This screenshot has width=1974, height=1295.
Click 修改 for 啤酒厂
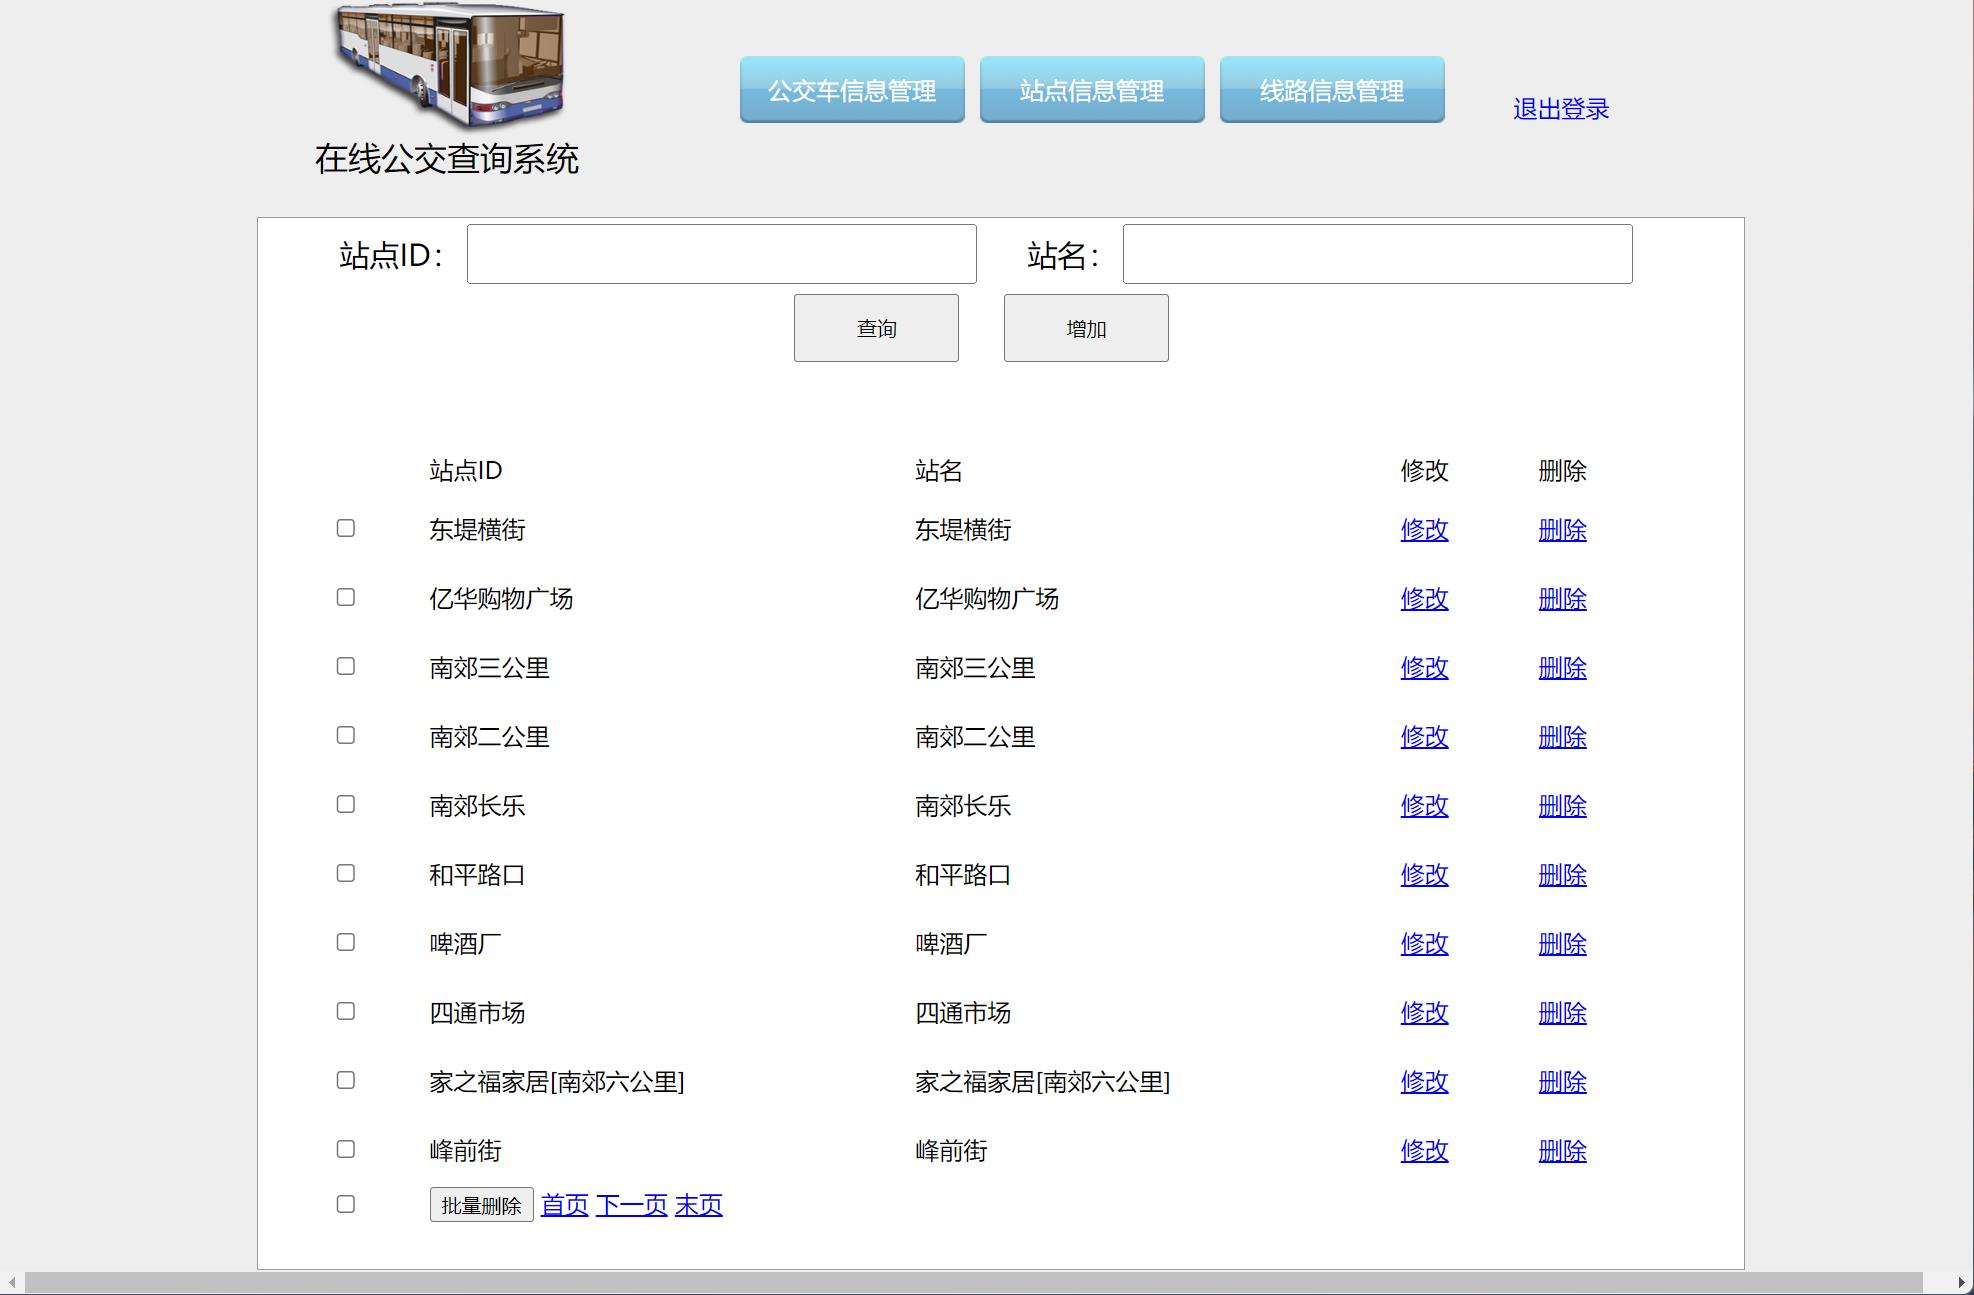pos(1423,943)
